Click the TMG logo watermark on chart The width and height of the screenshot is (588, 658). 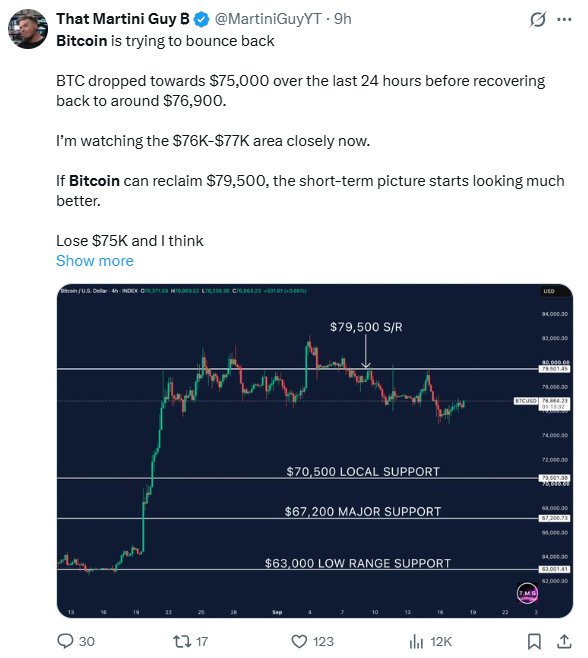(527, 593)
